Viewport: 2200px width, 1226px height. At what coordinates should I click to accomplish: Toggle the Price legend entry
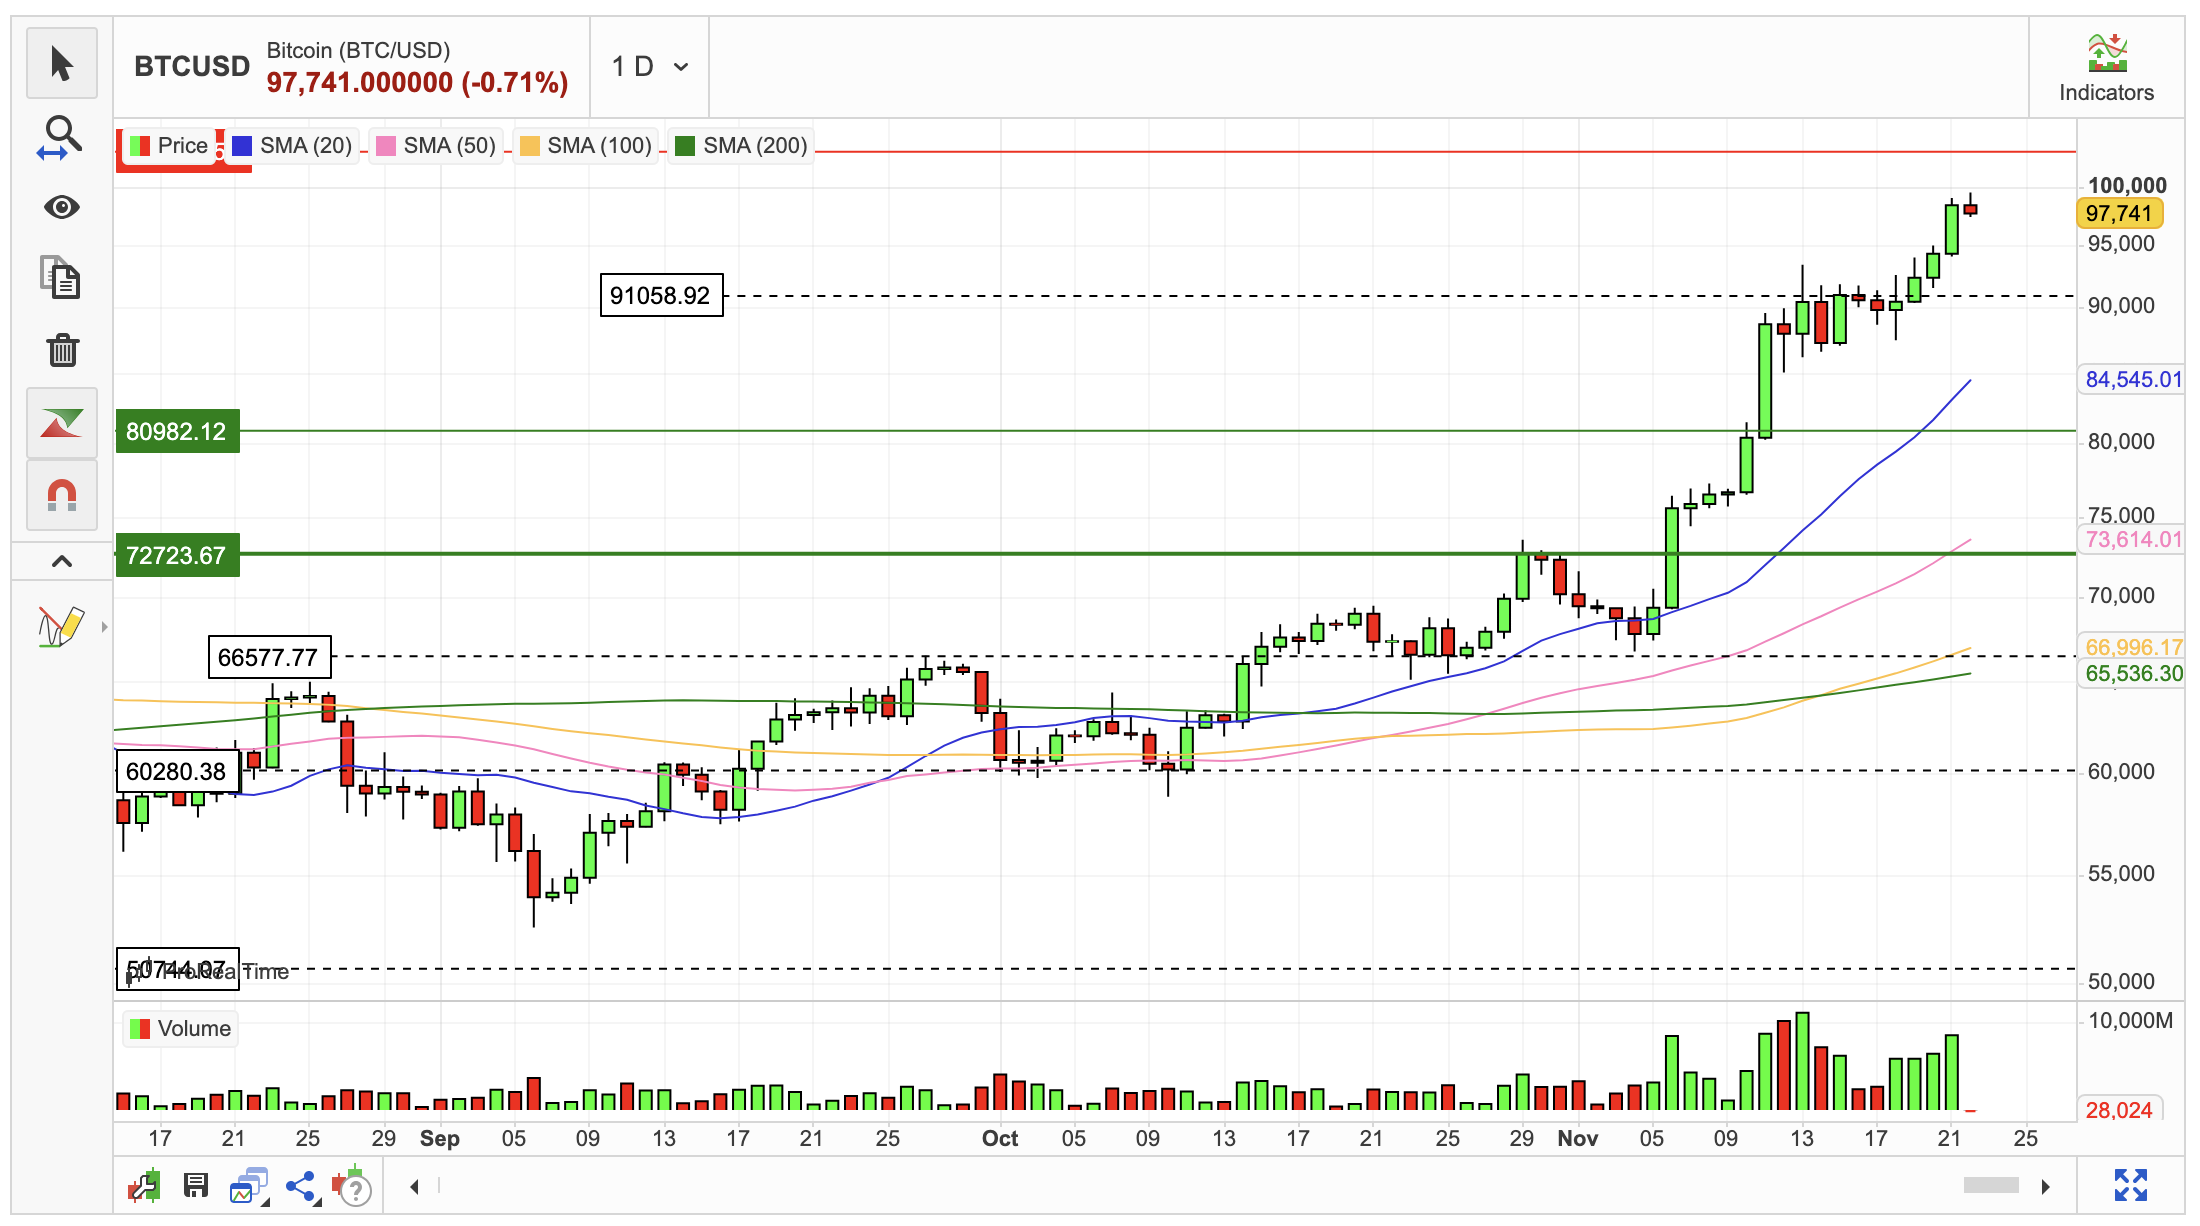coord(169,146)
